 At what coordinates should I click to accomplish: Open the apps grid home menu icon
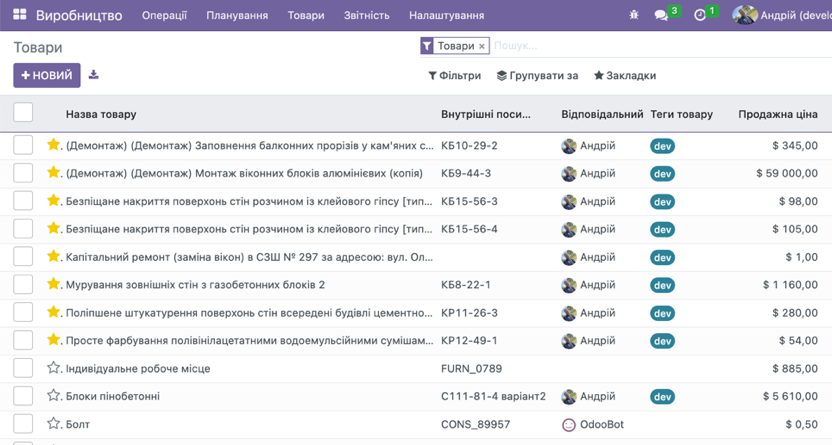coord(19,15)
